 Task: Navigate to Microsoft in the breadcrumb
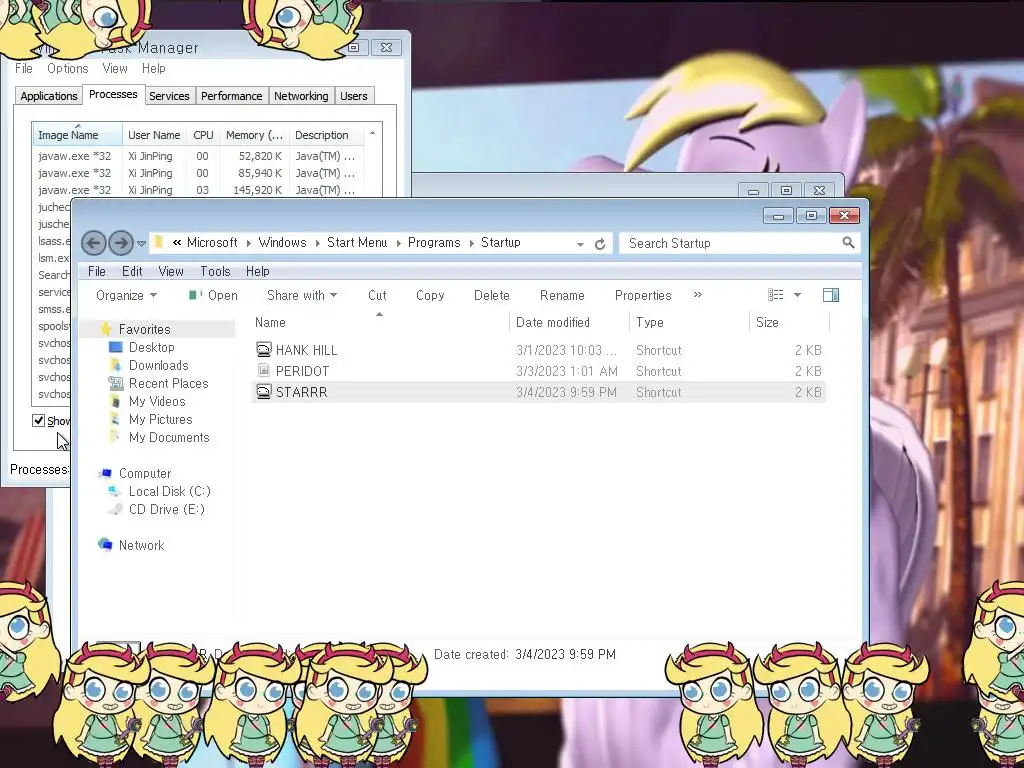(212, 242)
